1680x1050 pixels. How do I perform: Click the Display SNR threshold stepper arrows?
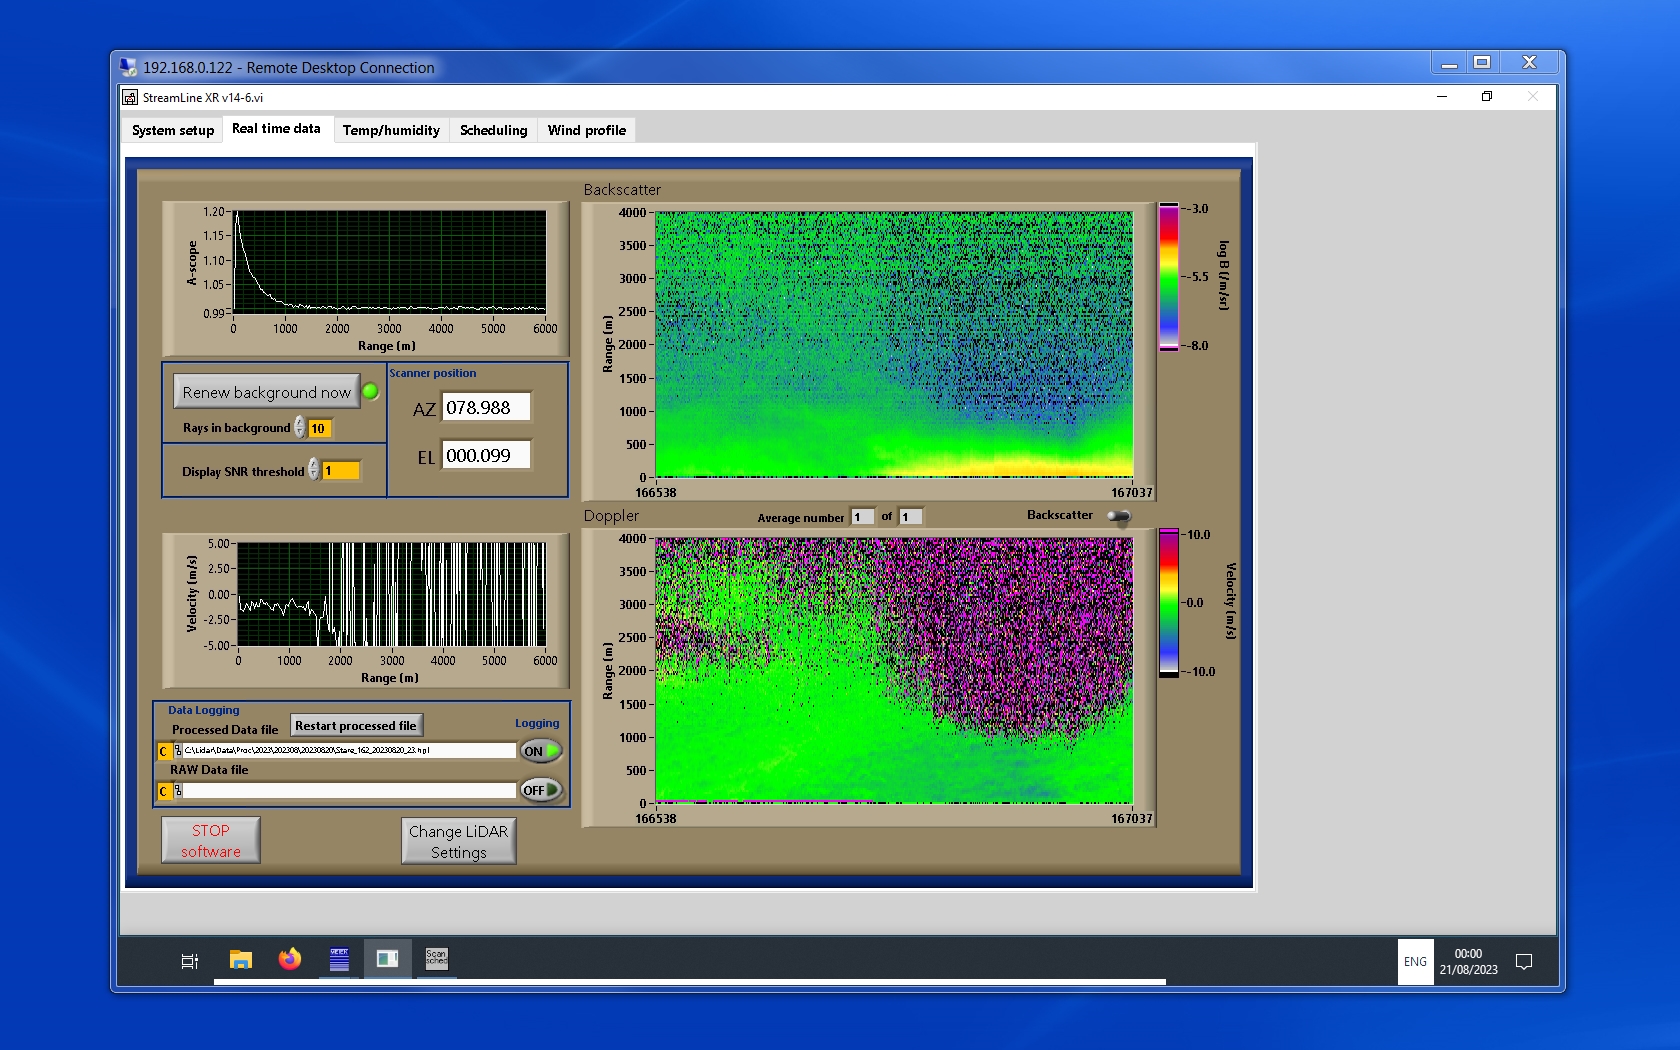[314, 470]
